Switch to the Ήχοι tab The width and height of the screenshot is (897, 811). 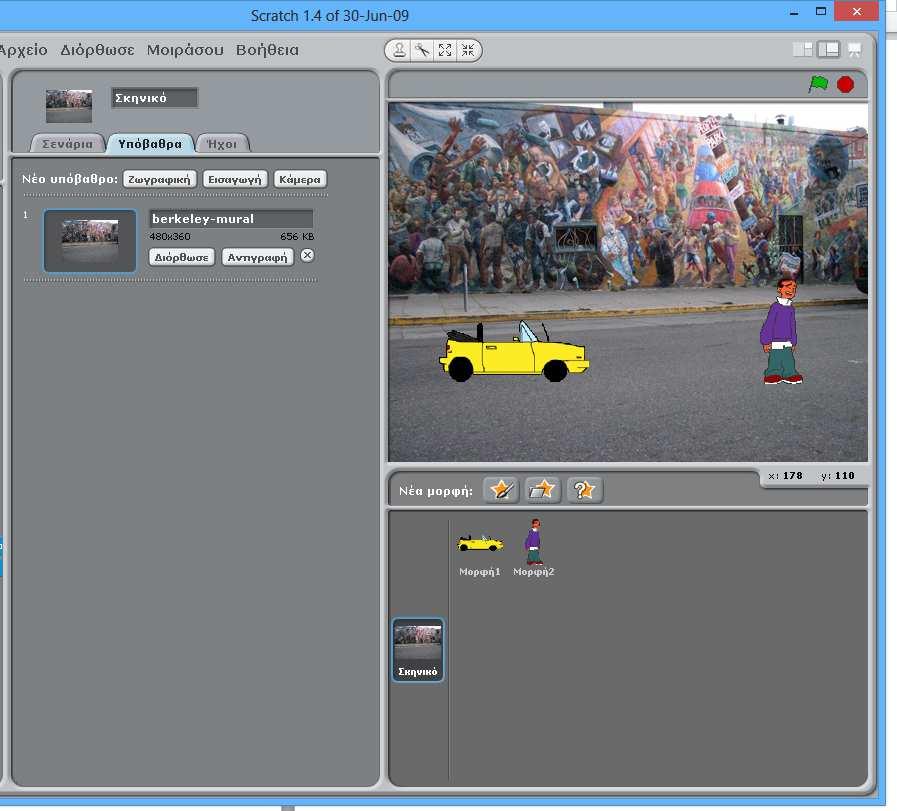[222, 144]
